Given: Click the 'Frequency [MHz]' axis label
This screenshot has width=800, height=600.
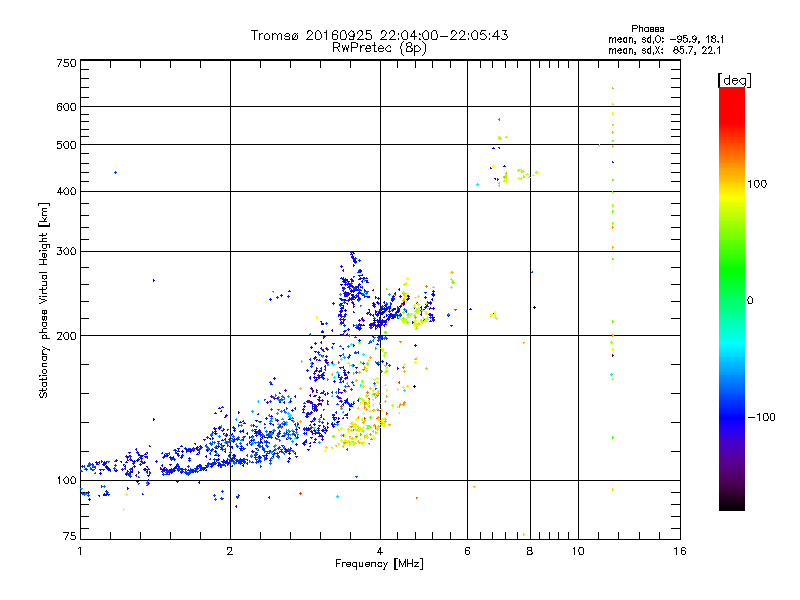Looking at the screenshot, I should pyautogui.click(x=379, y=564).
